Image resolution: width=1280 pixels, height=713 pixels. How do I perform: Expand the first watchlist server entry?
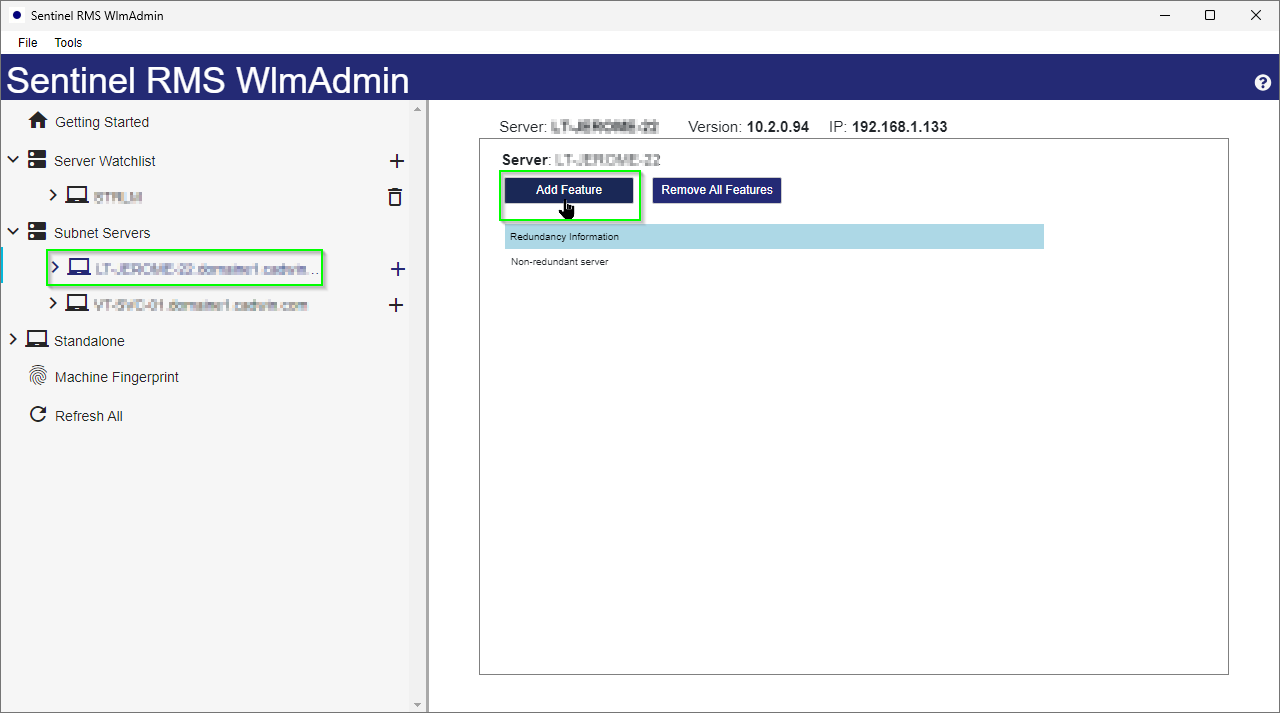[x=53, y=196]
